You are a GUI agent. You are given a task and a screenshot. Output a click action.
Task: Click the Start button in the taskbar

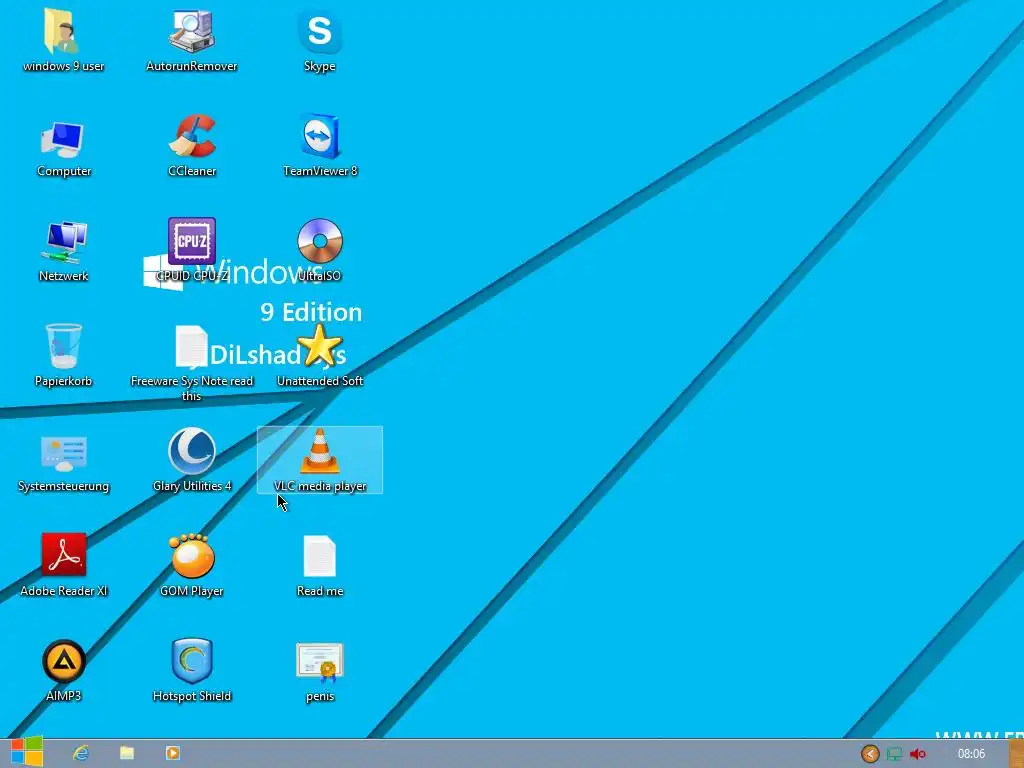[27, 753]
